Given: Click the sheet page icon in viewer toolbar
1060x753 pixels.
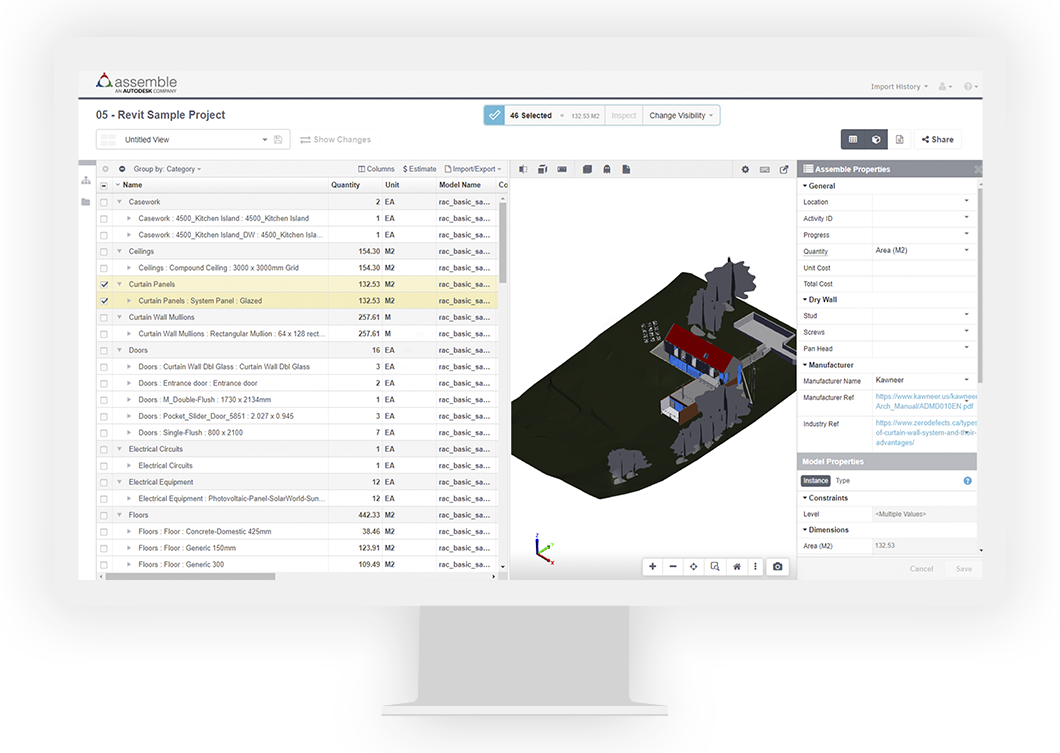Looking at the screenshot, I should 626,169.
